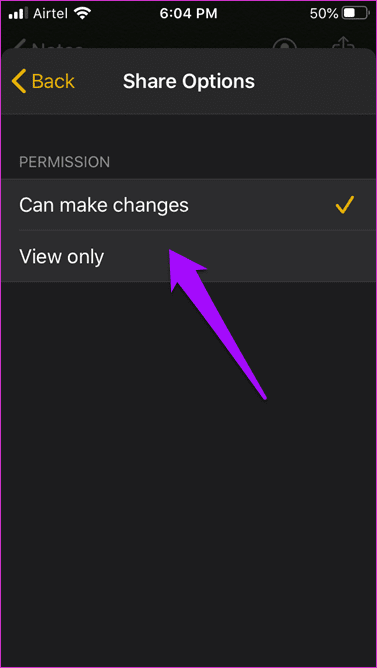Tap the dimmed share icon behind sheet

[x=344, y=44]
